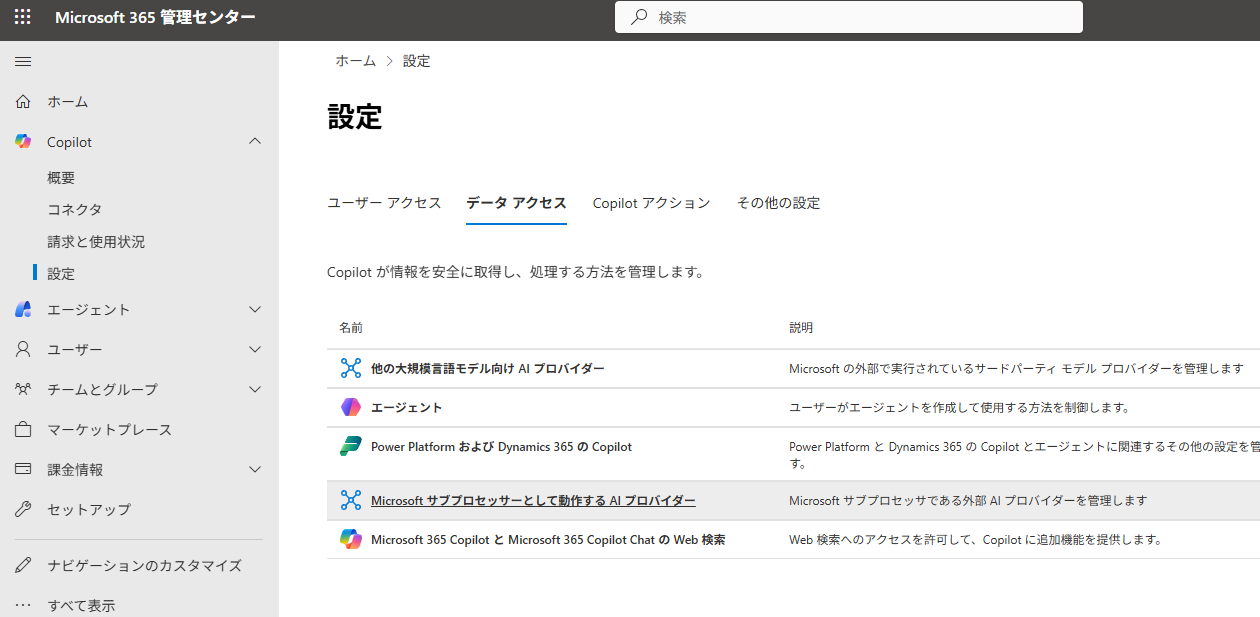Switch to the ユーザー アクセス tab
This screenshot has width=1260, height=617.
[384, 203]
